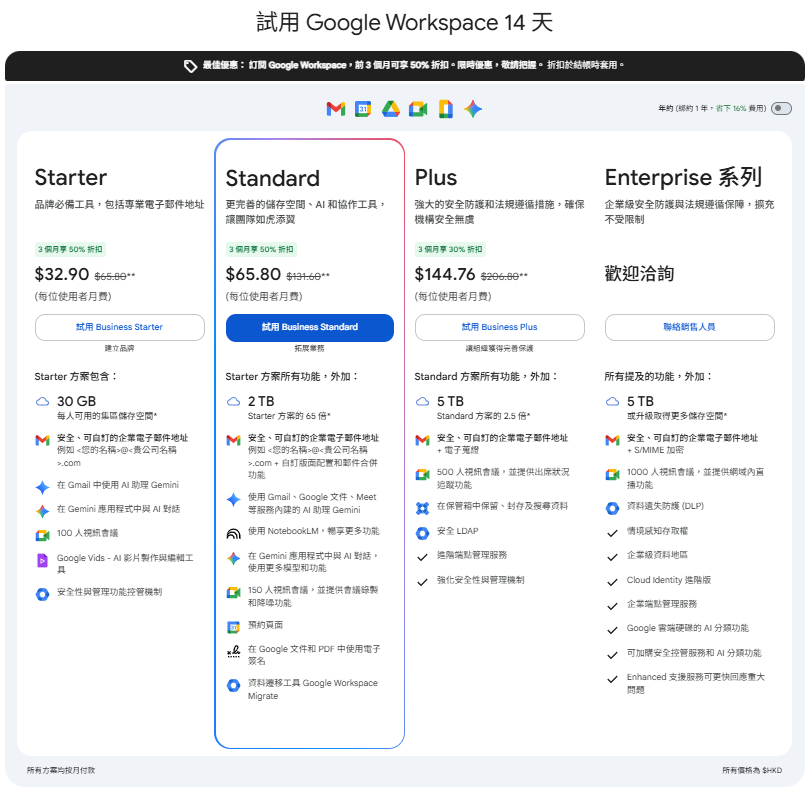Image resolution: width=811 pixels, height=788 pixels.
Task: Select the 試用 Business Plus button
Action: [500, 327]
